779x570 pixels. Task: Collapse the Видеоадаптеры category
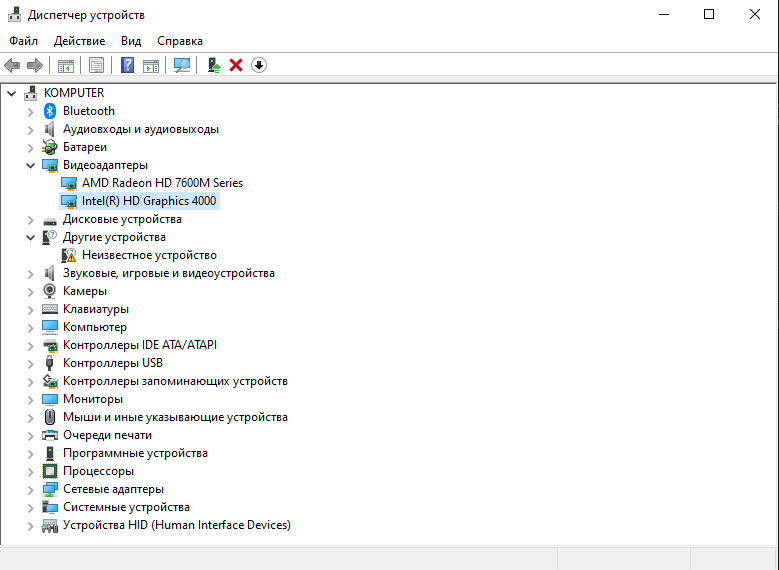(30, 165)
